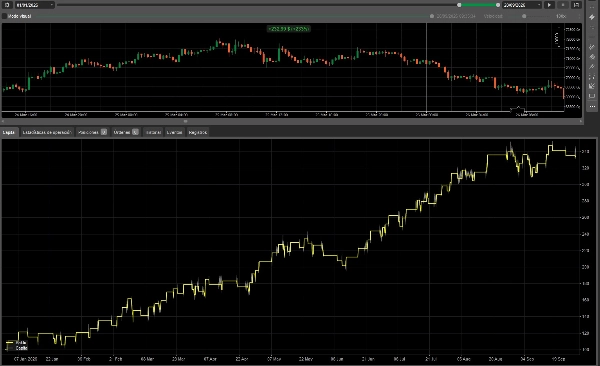Click the trend line drawing tool icon
The width and height of the screenshot is (600, 366).
coord(592,47)
